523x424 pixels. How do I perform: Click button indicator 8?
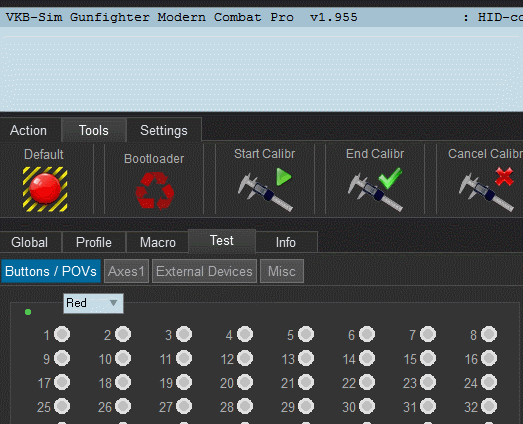[x=489, y=334]
